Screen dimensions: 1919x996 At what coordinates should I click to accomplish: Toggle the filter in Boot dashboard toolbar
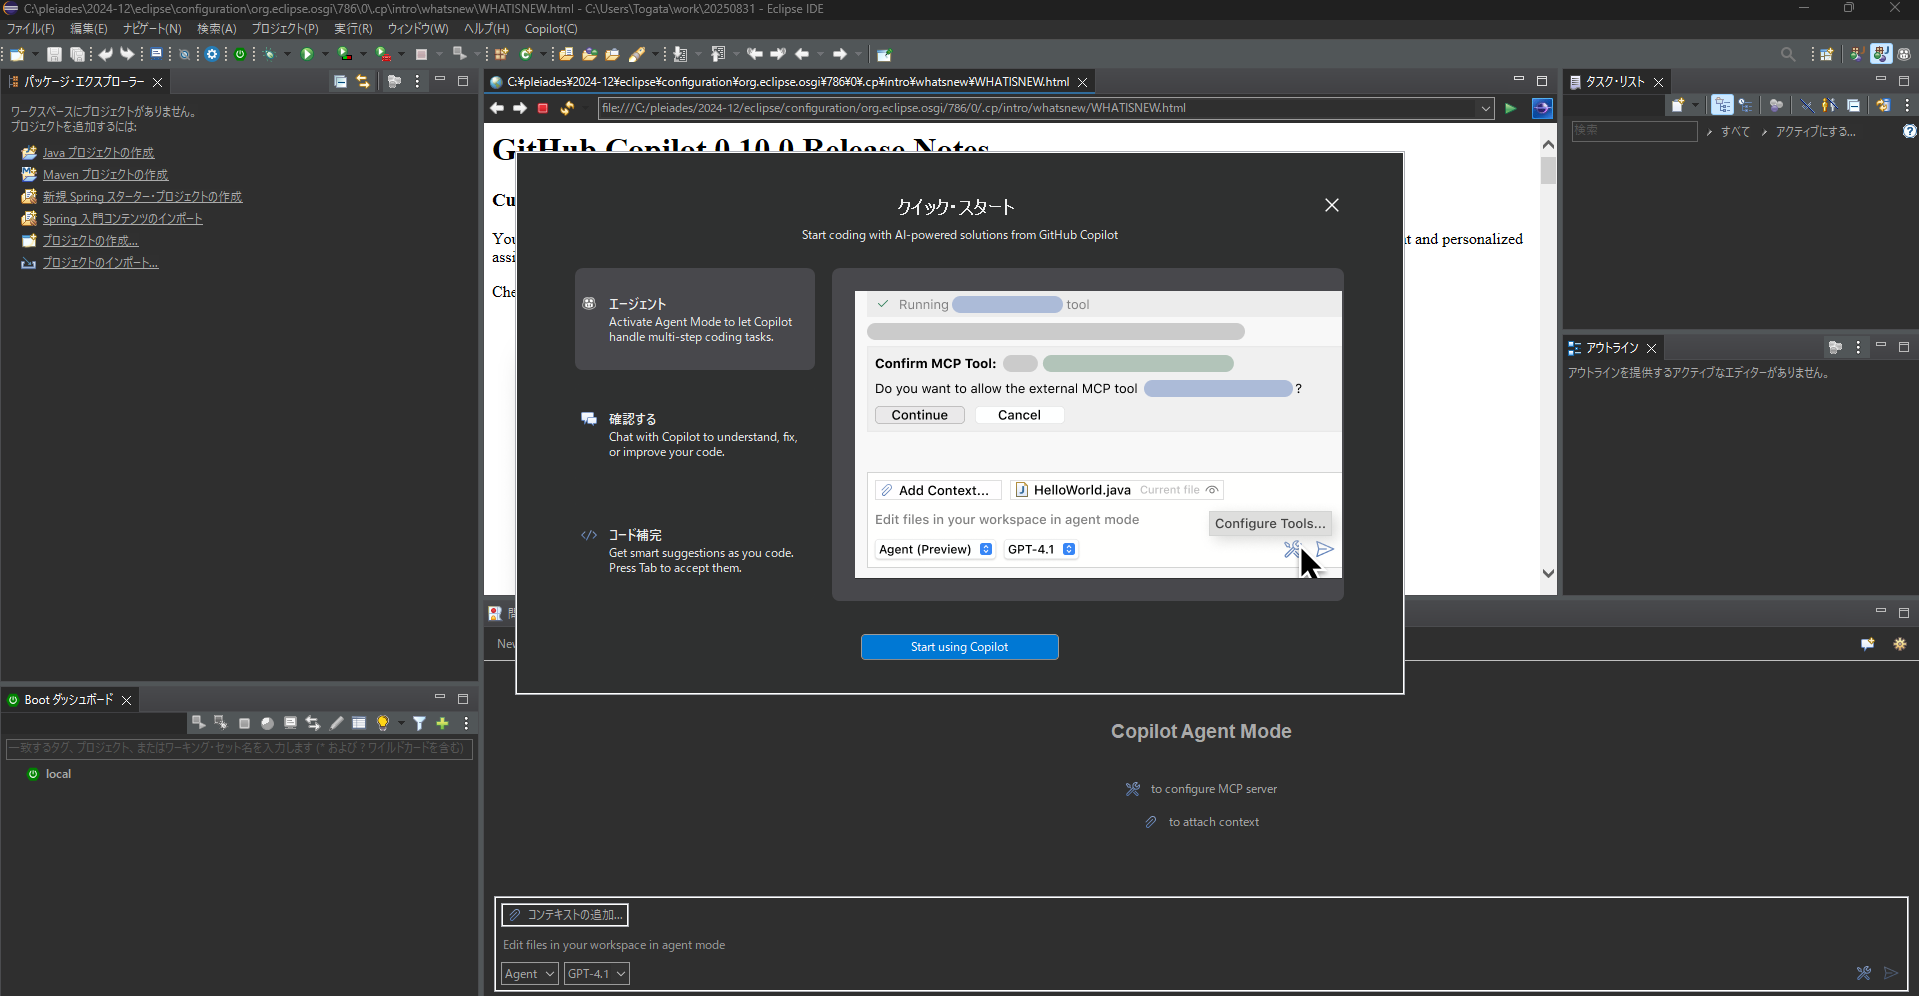419,723
